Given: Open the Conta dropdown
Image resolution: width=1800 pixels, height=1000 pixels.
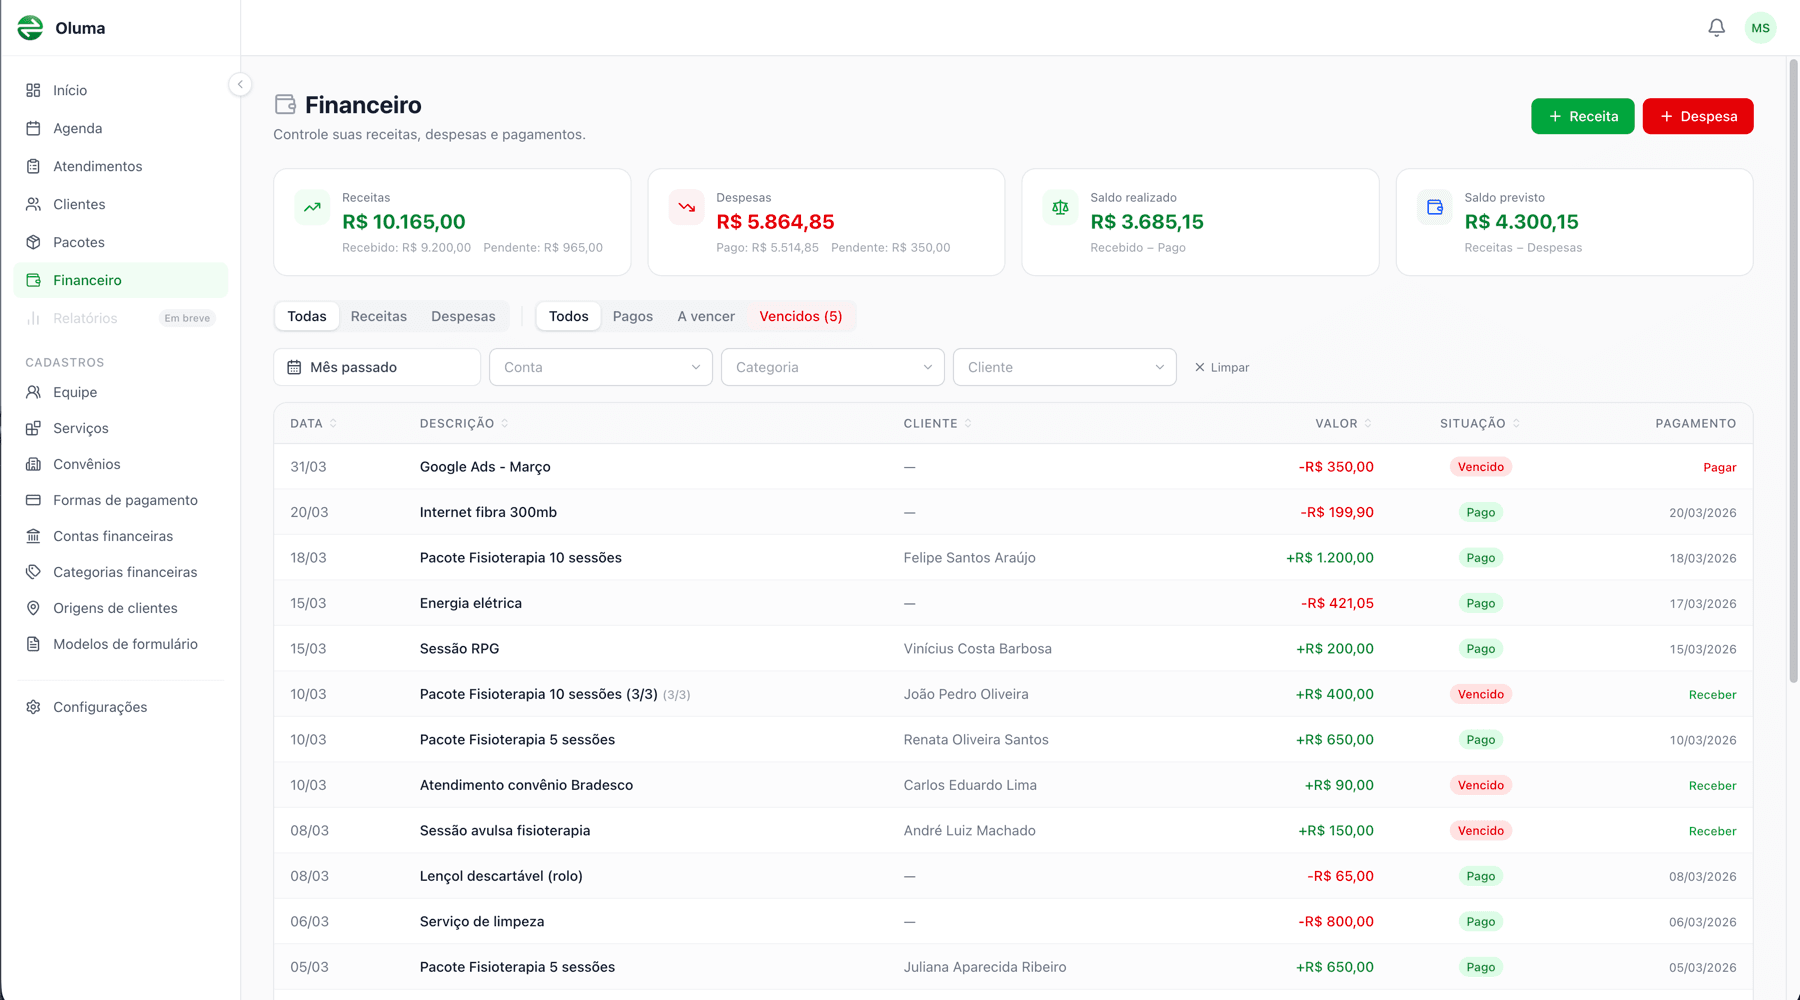Looking at the screenshot, I should pyautogui.click(x=600, y=367).
